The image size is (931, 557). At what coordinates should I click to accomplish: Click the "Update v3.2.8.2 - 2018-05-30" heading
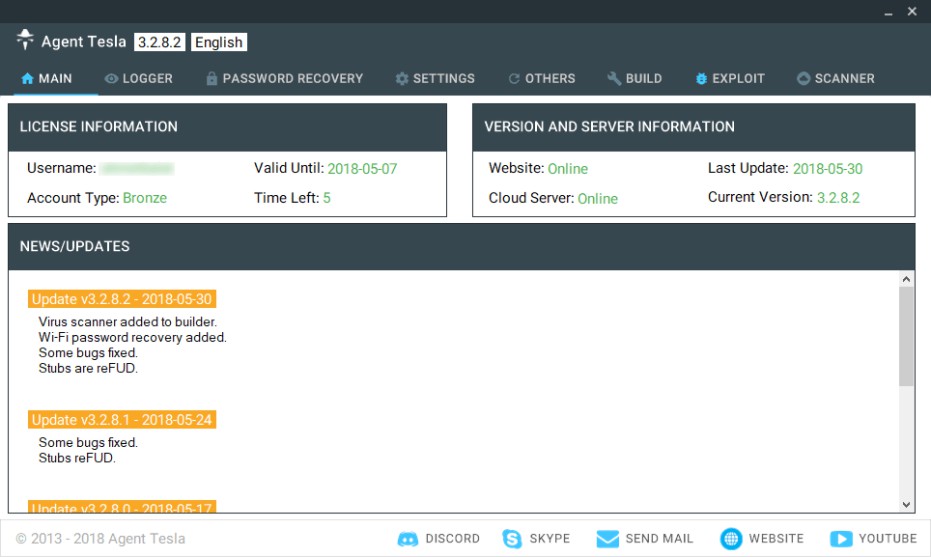(122, 299)
